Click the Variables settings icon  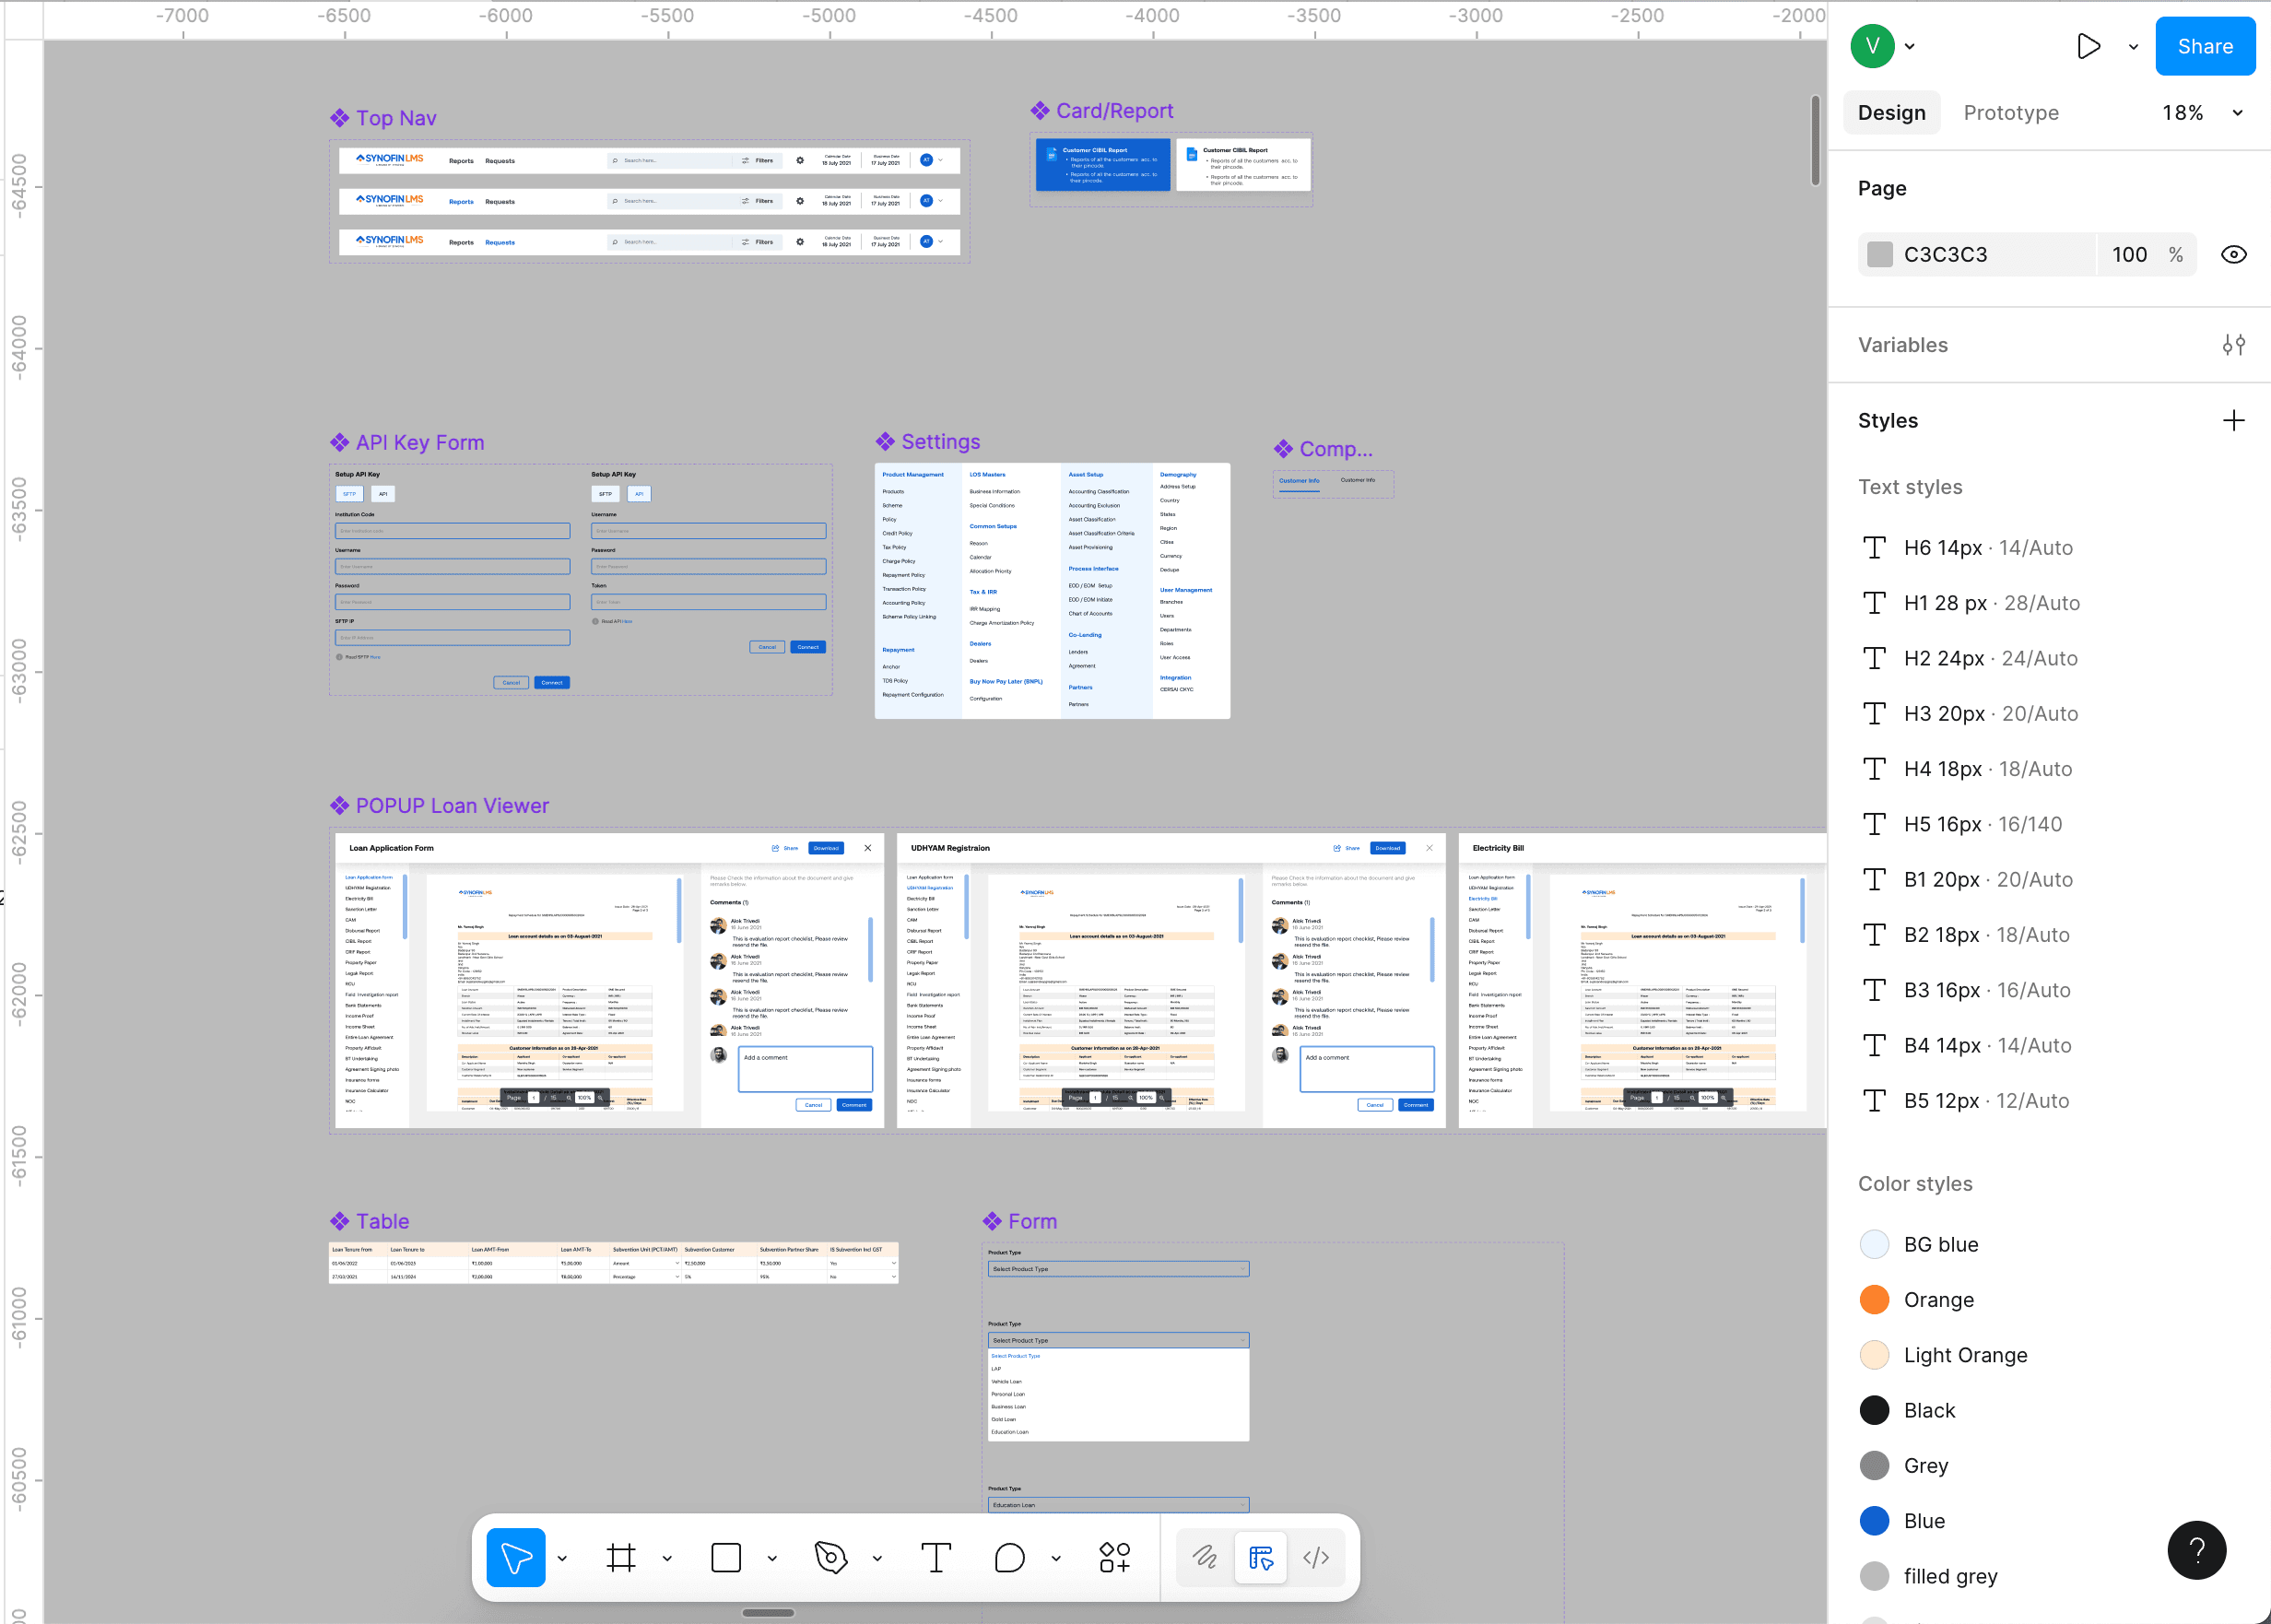tap(2233, 345)
